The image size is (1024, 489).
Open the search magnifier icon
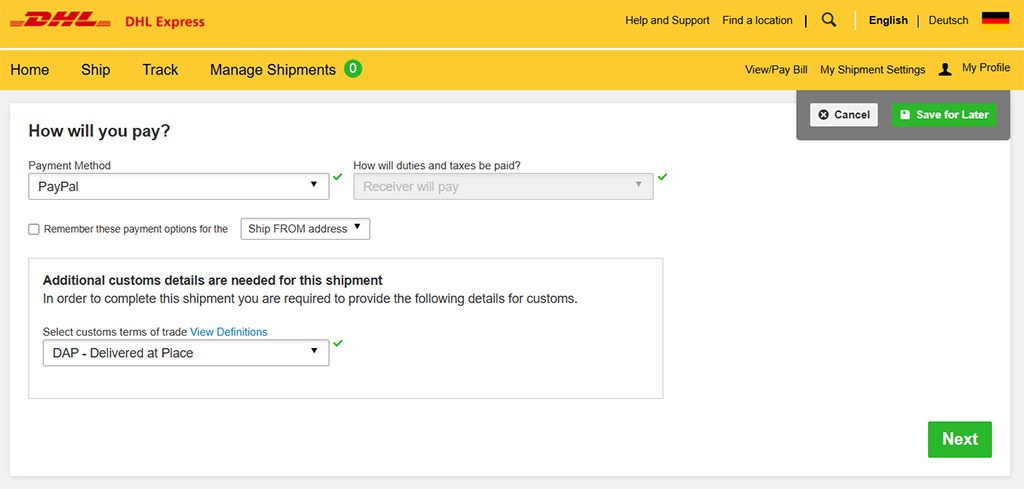click(829, 20)
